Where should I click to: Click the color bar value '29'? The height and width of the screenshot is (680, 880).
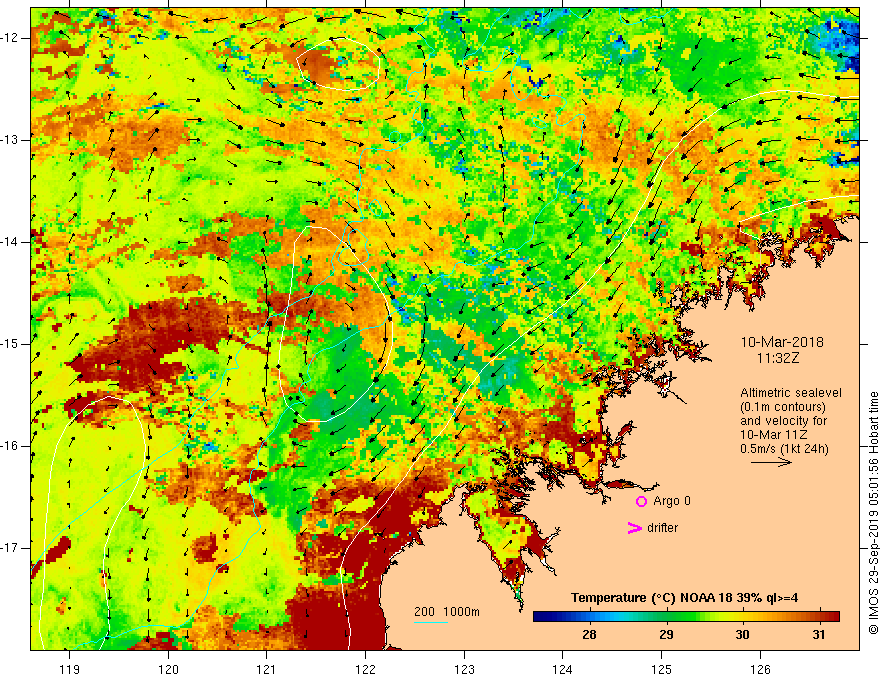pyautogui.click(x=666, y=635)
